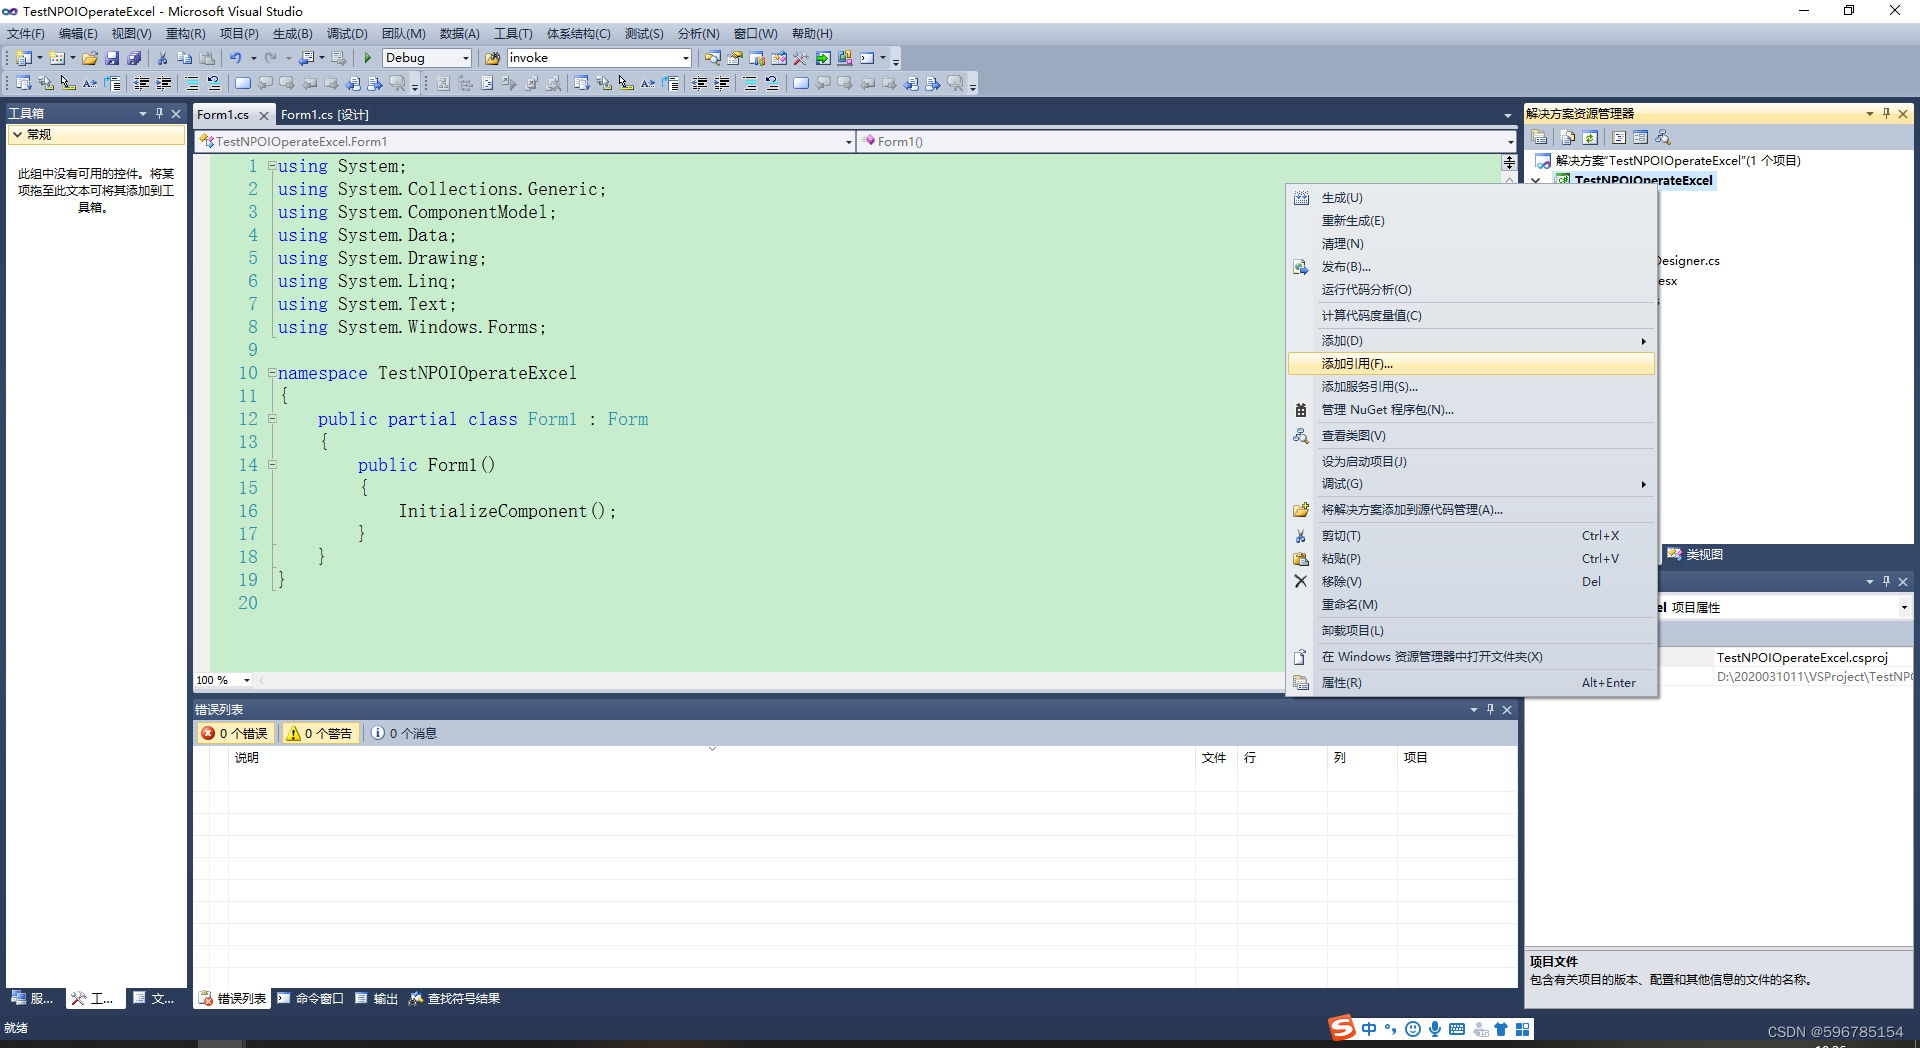
Task: Select 添加引用(F)... in context menu
Action: coord(1471,364)
